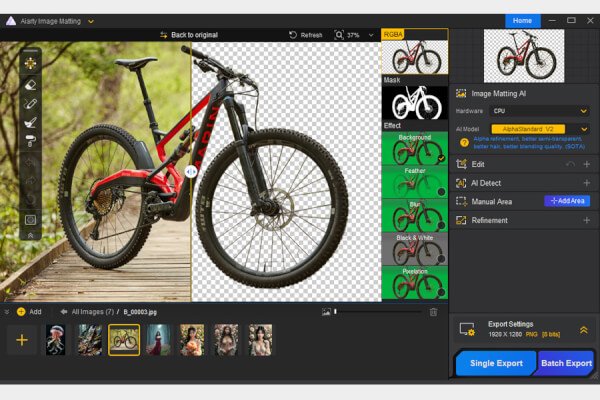Expand the Refinement section

click(586, 220)
